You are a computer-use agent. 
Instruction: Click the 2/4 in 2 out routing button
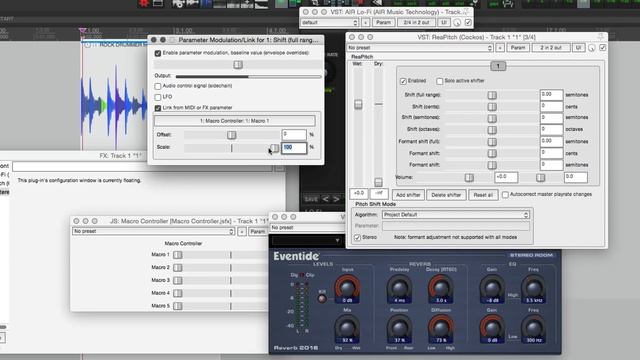pos(416,23)
